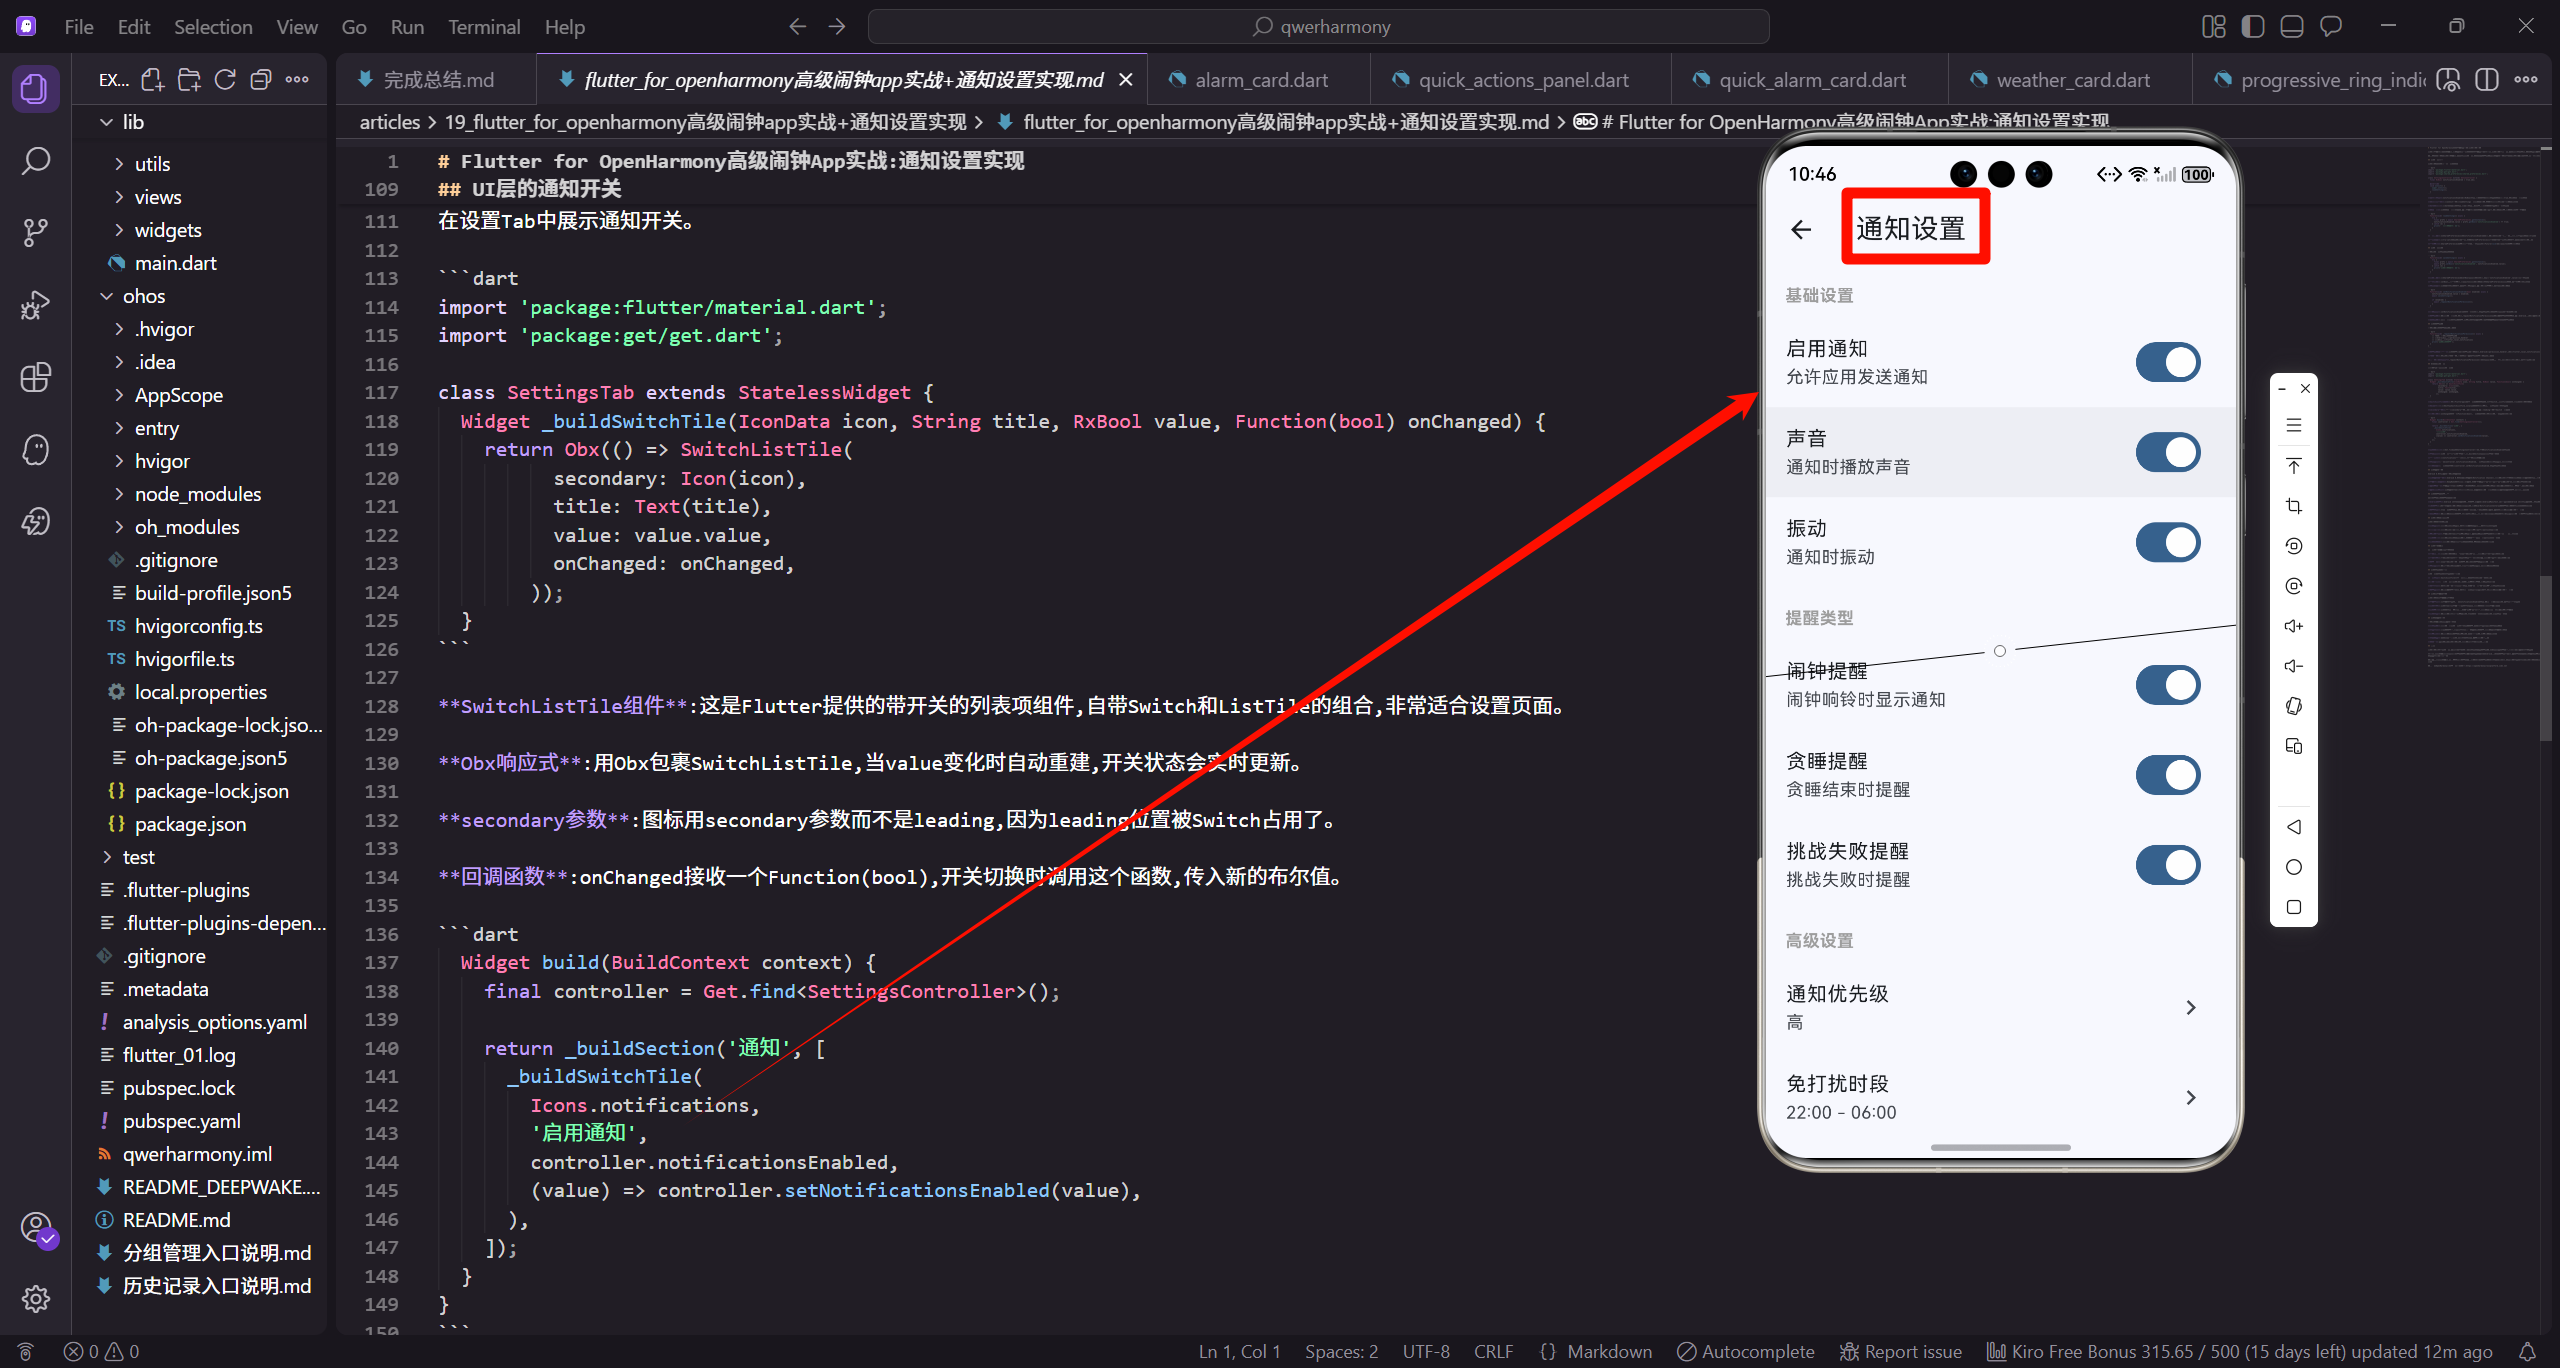
Task: Click Autocomplete in status bar
Action: 1746,1351
